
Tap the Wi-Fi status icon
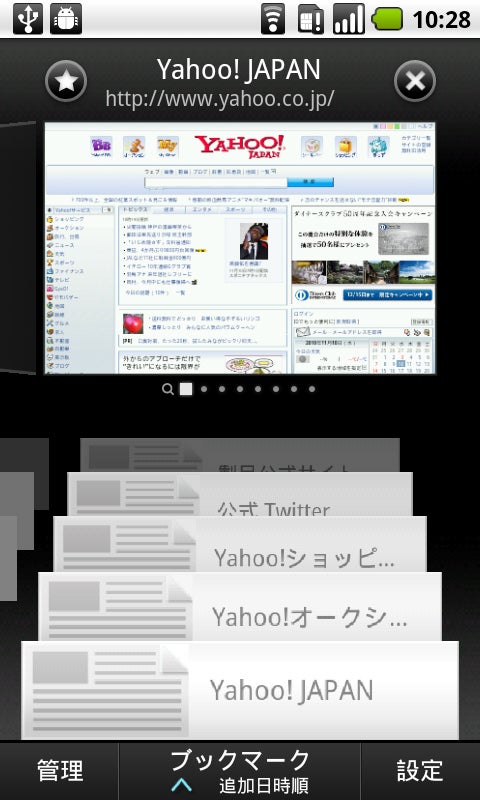(x=273, y=19)
